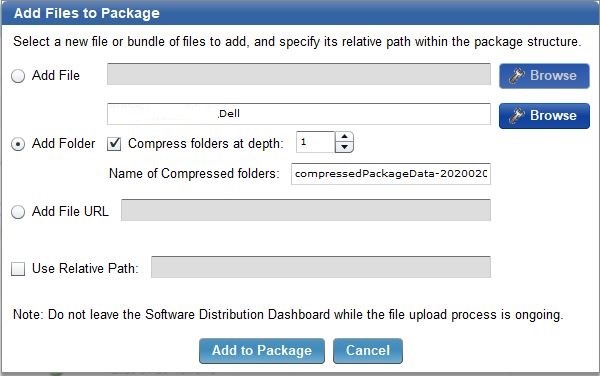
Task: Uncheck Compress folders at depth checkbox
Action: [114, 144]
